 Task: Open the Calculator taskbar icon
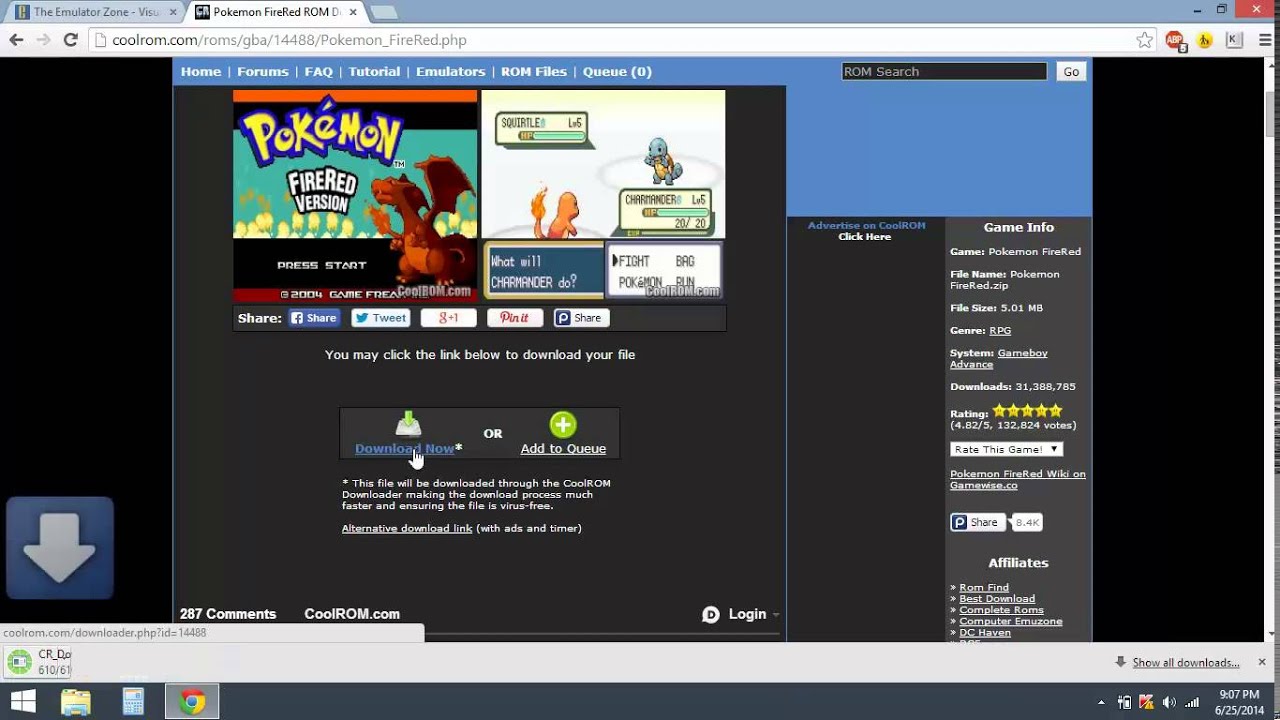point(133,702)
